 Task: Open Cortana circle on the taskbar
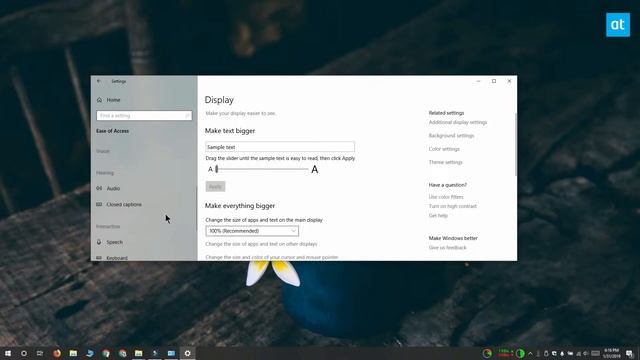click(24, 353)
